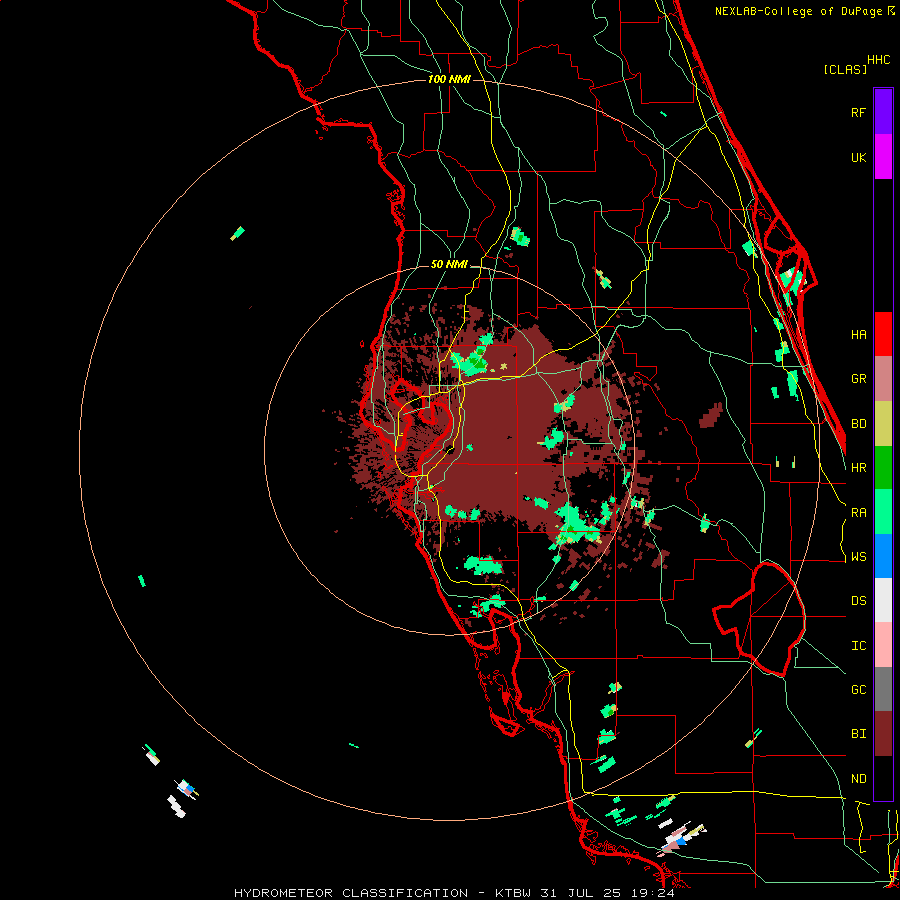Pick the dark green HR legend swatch

883,468
